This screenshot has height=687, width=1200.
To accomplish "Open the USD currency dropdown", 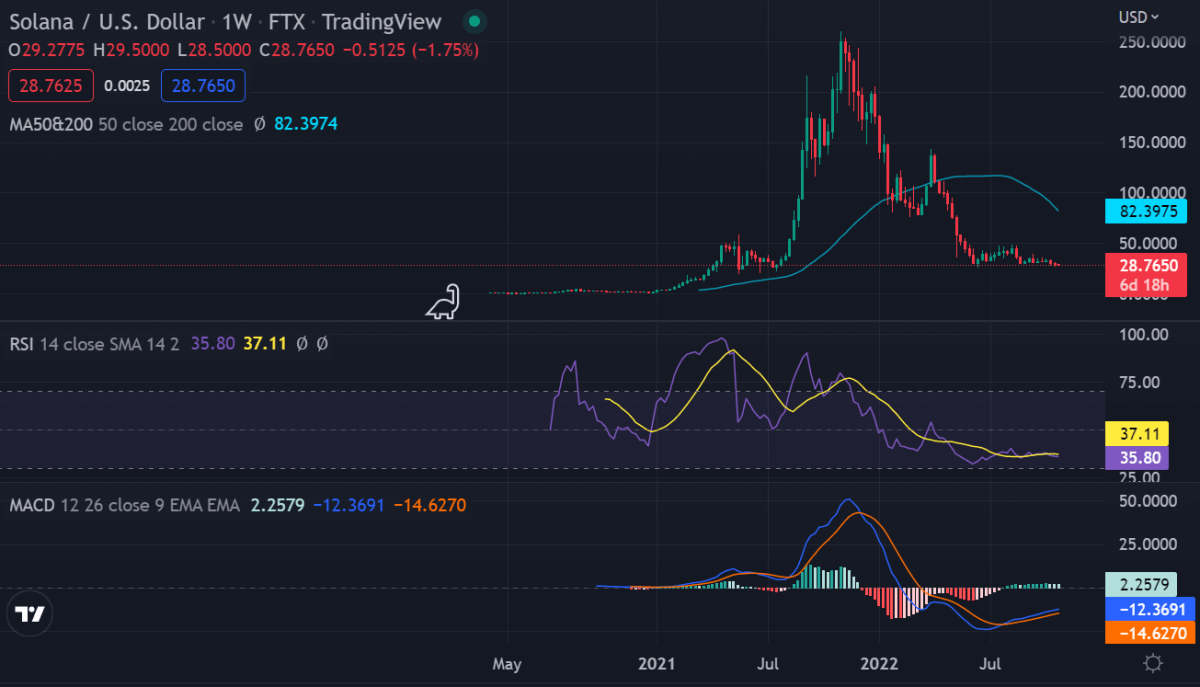I will tap(1139, 17).
